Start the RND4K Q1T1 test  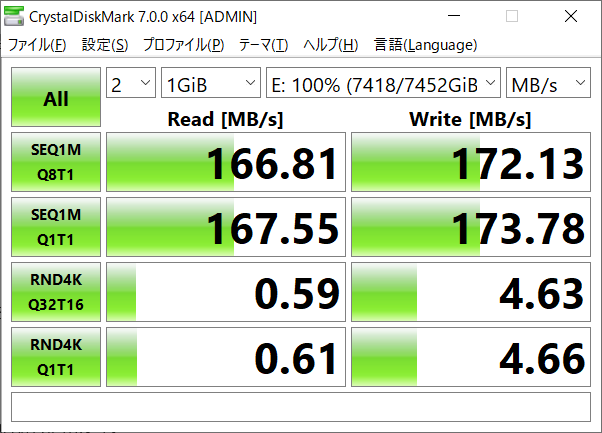(56, 357)
